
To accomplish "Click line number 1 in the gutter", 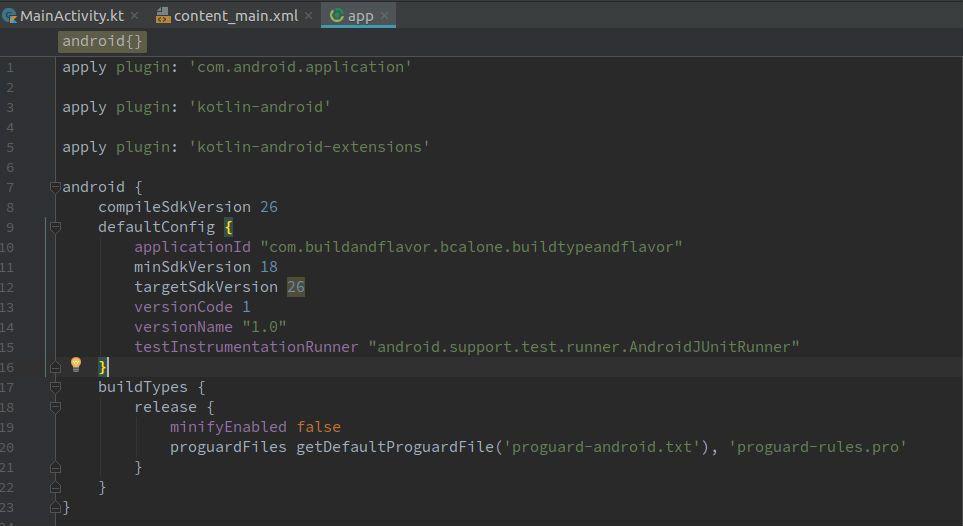I will [x=10, y=67].
